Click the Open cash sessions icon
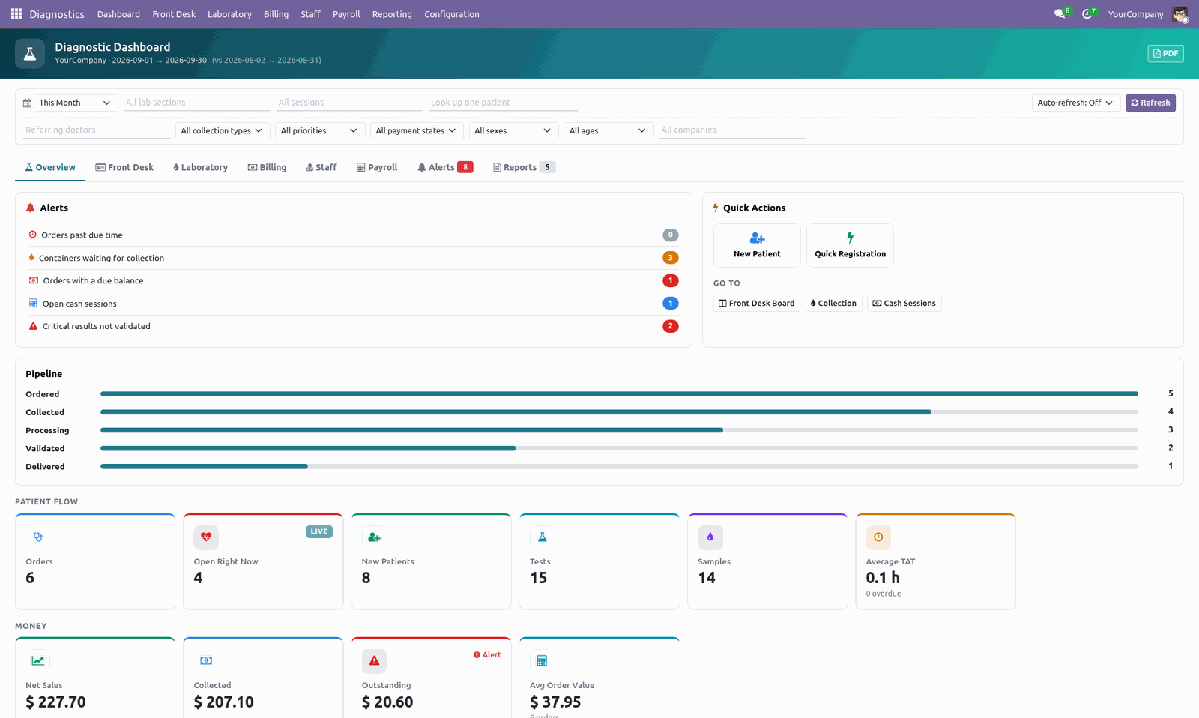Screen dimensions: 1199x718 click(33, 303)
